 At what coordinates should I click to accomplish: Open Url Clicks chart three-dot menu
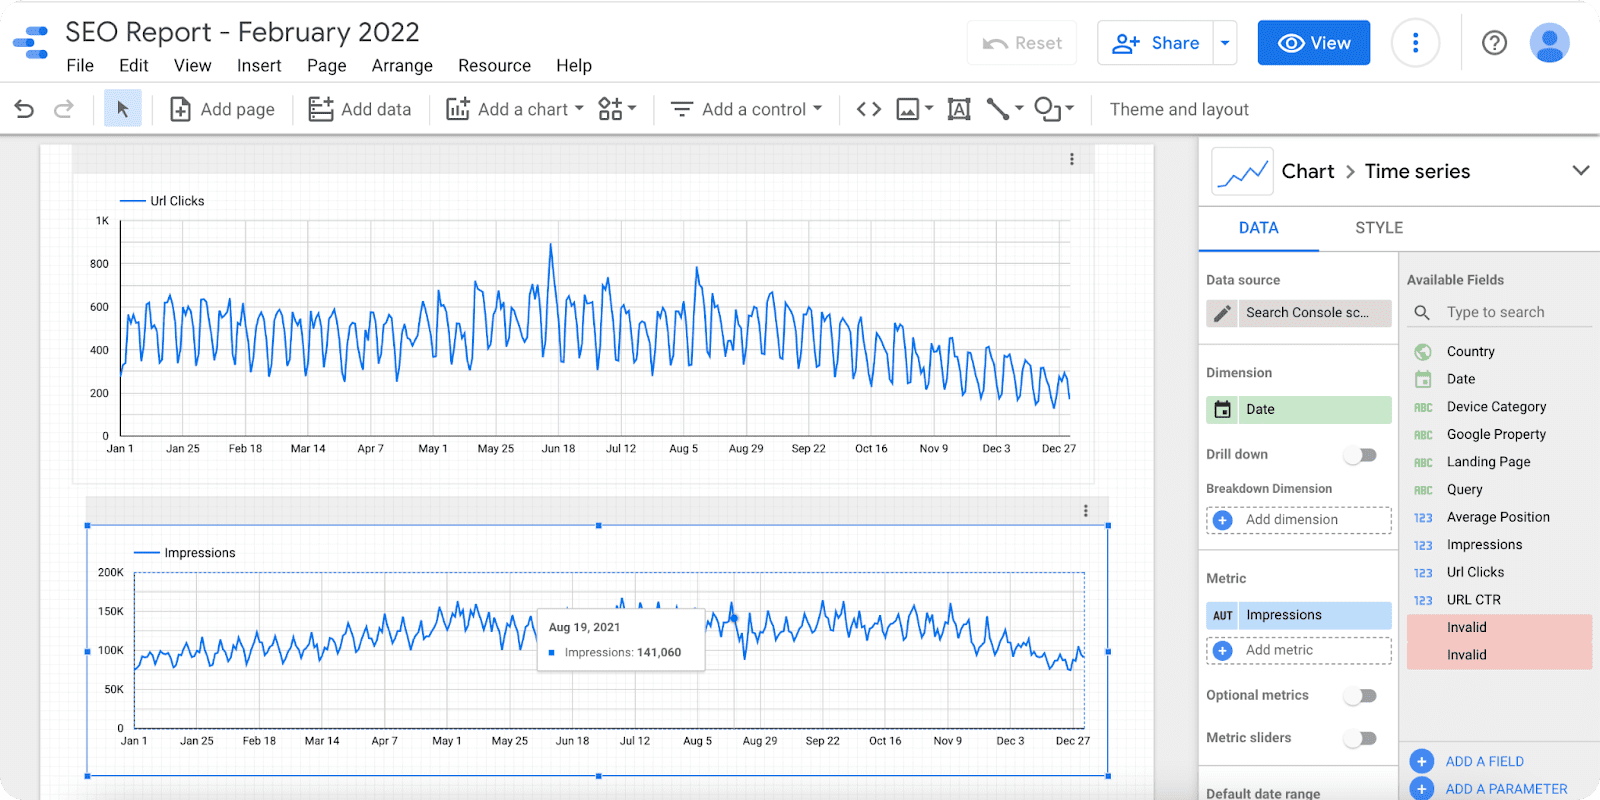click(x=1072, y=159)
